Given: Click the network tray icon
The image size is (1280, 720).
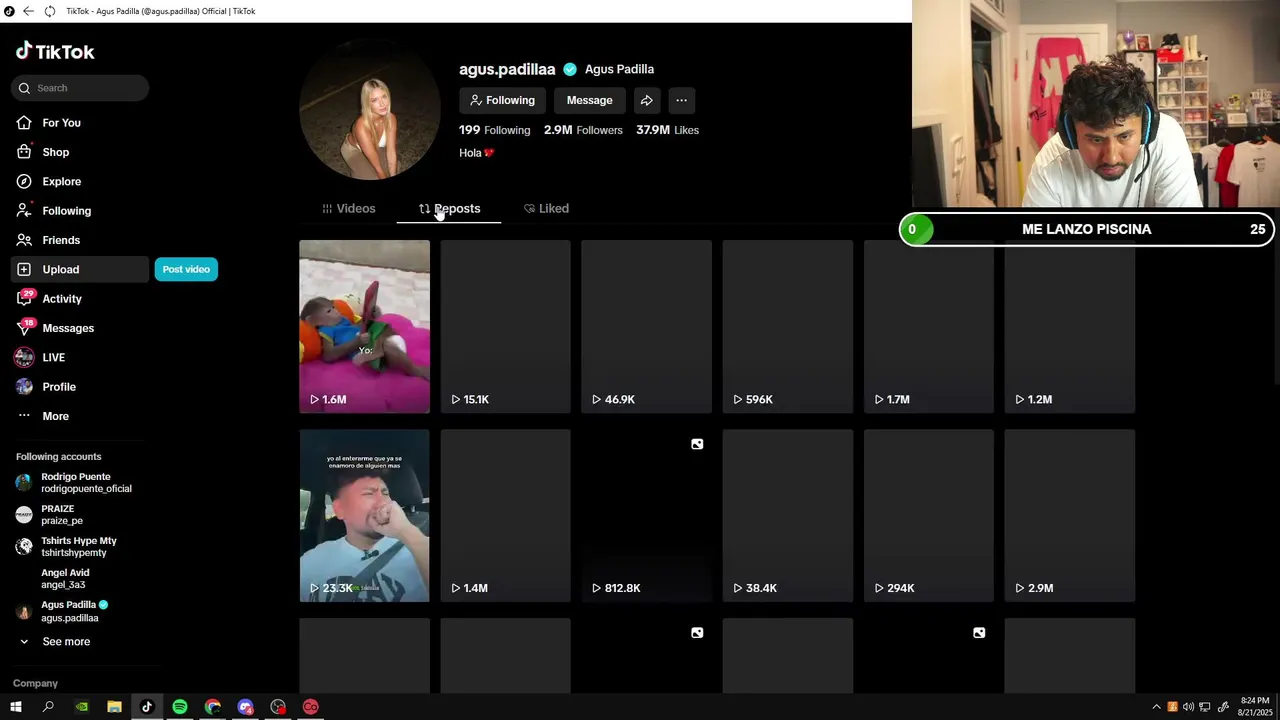Looking at the screenshot, I should click(1205, 707).
